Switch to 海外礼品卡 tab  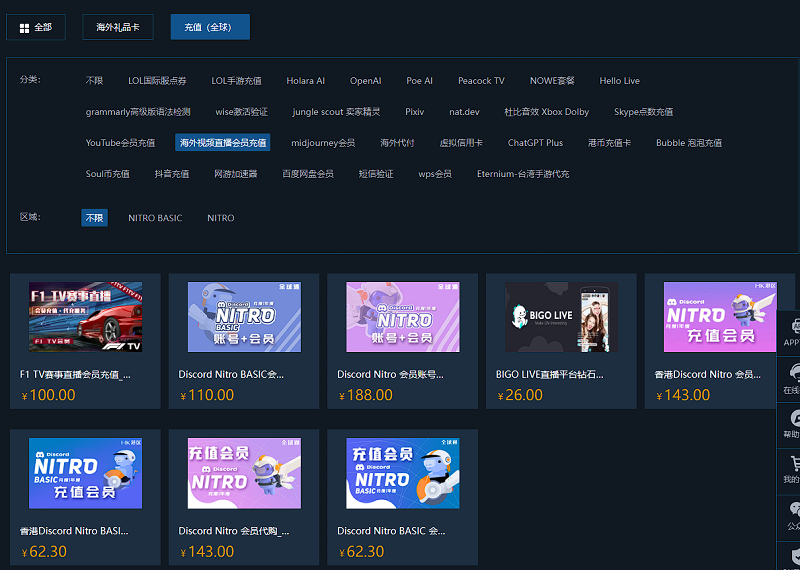tap(118, 27)
